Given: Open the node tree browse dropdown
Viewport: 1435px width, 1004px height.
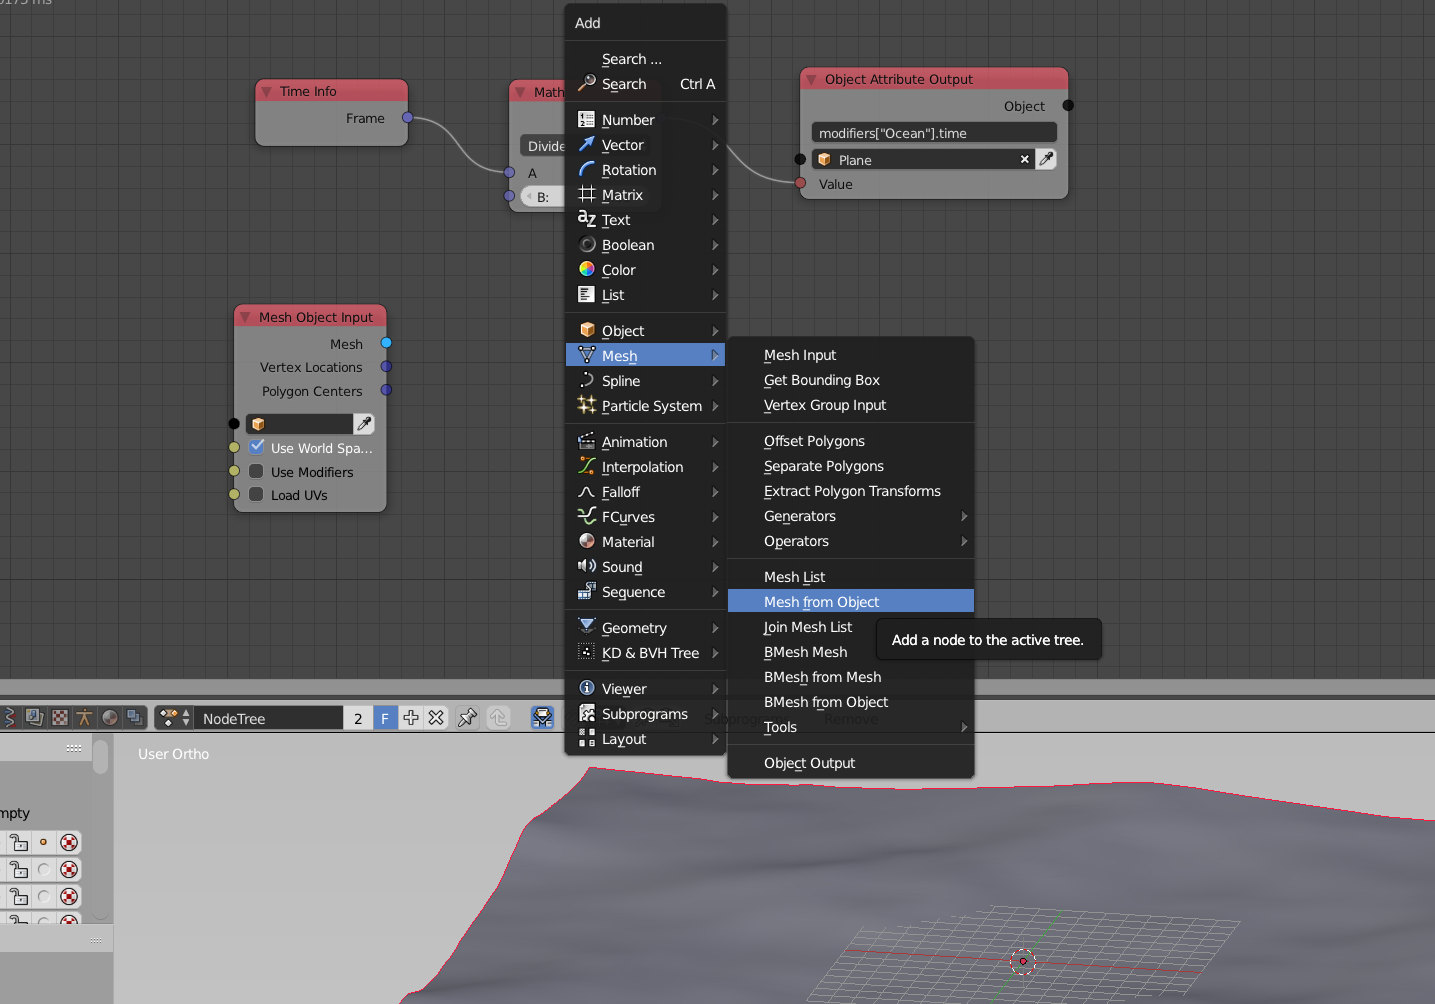Looking at the screenshot, I should [x=173, y=717].
